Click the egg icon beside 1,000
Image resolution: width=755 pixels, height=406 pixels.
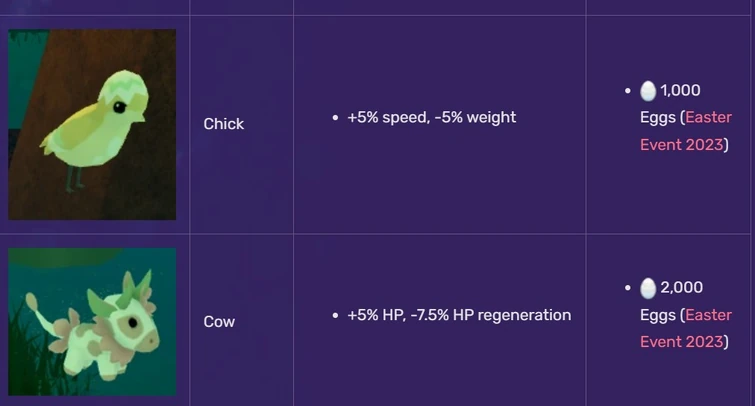pos(648,91)
